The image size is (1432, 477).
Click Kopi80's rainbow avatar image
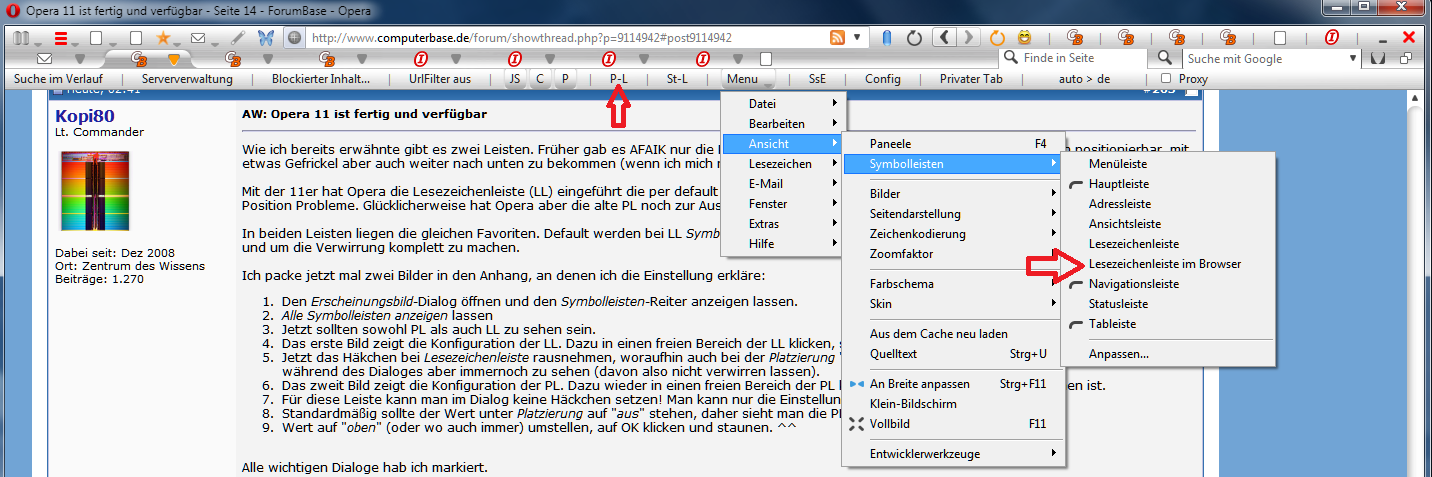pyautogui.click(x=96, y=191)
